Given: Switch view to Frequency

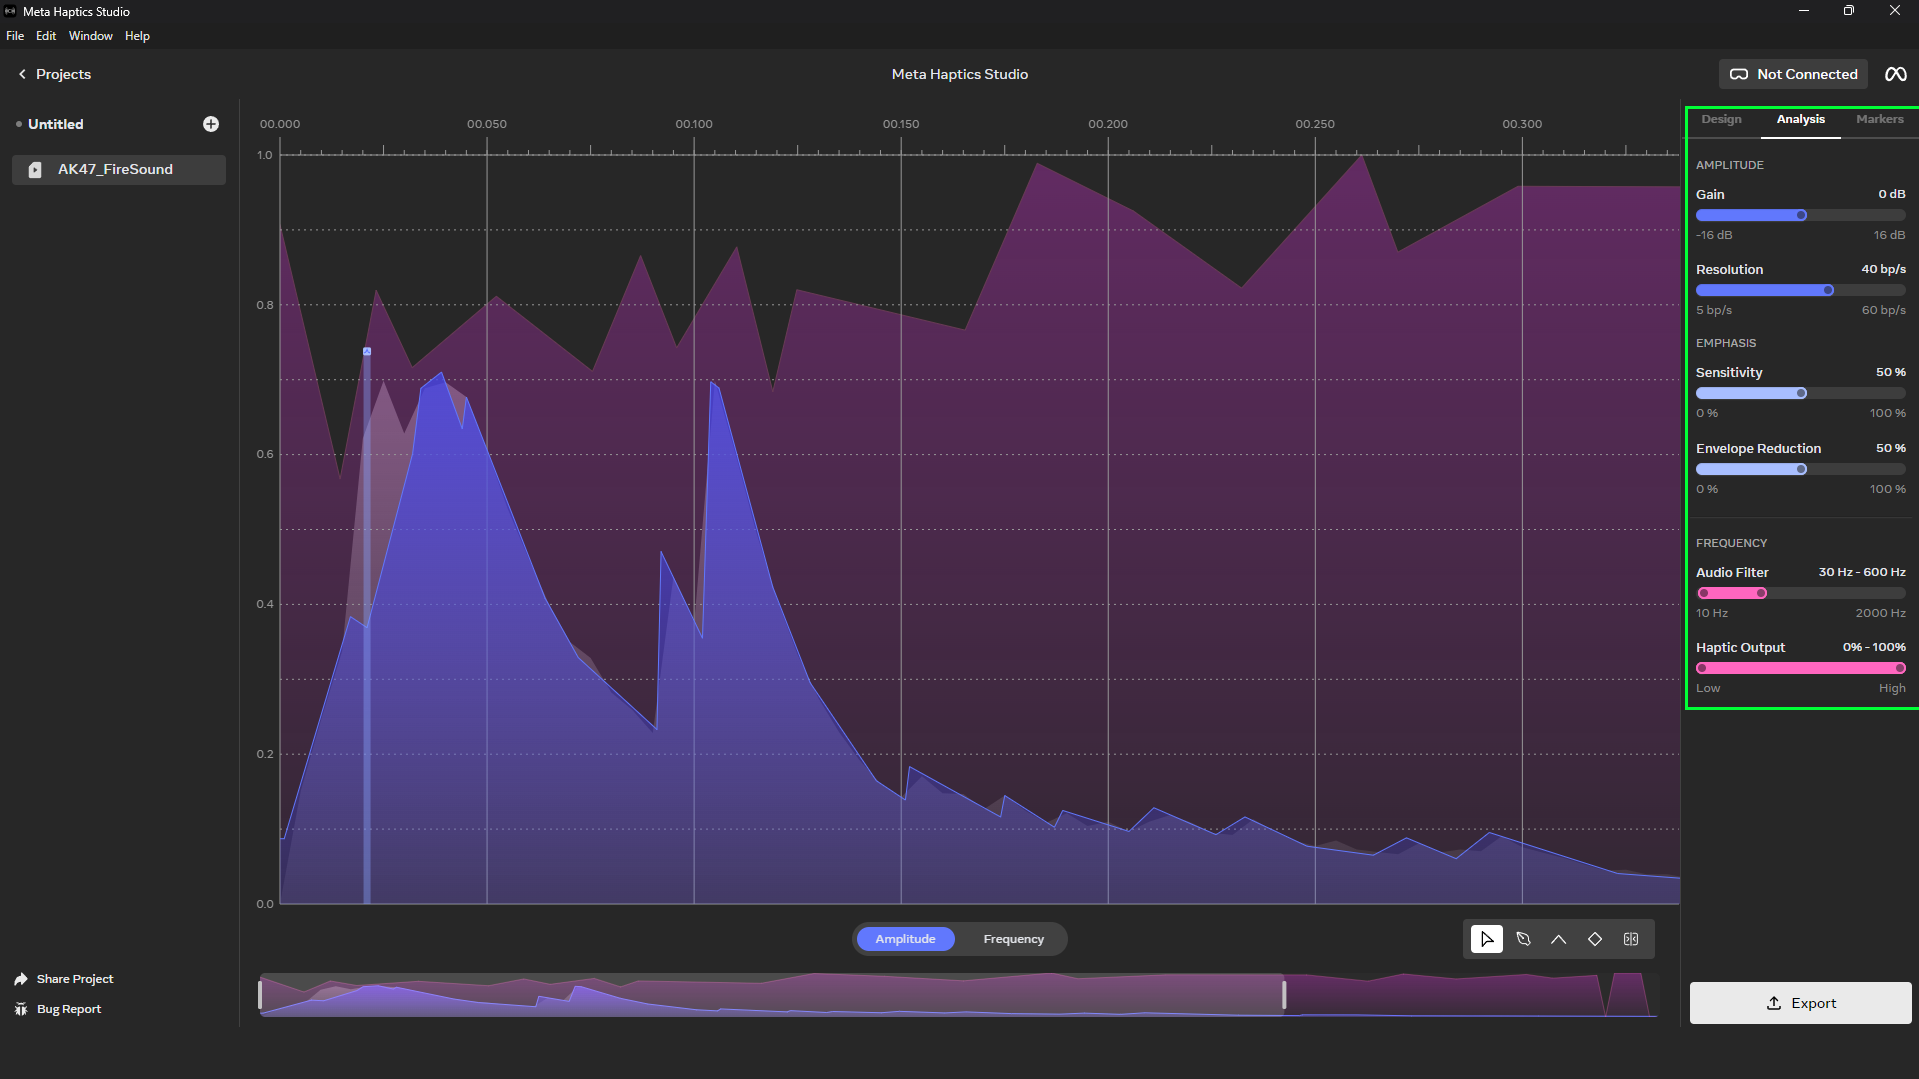Looking at the screenshot, I should click(x=1013, y=939).
